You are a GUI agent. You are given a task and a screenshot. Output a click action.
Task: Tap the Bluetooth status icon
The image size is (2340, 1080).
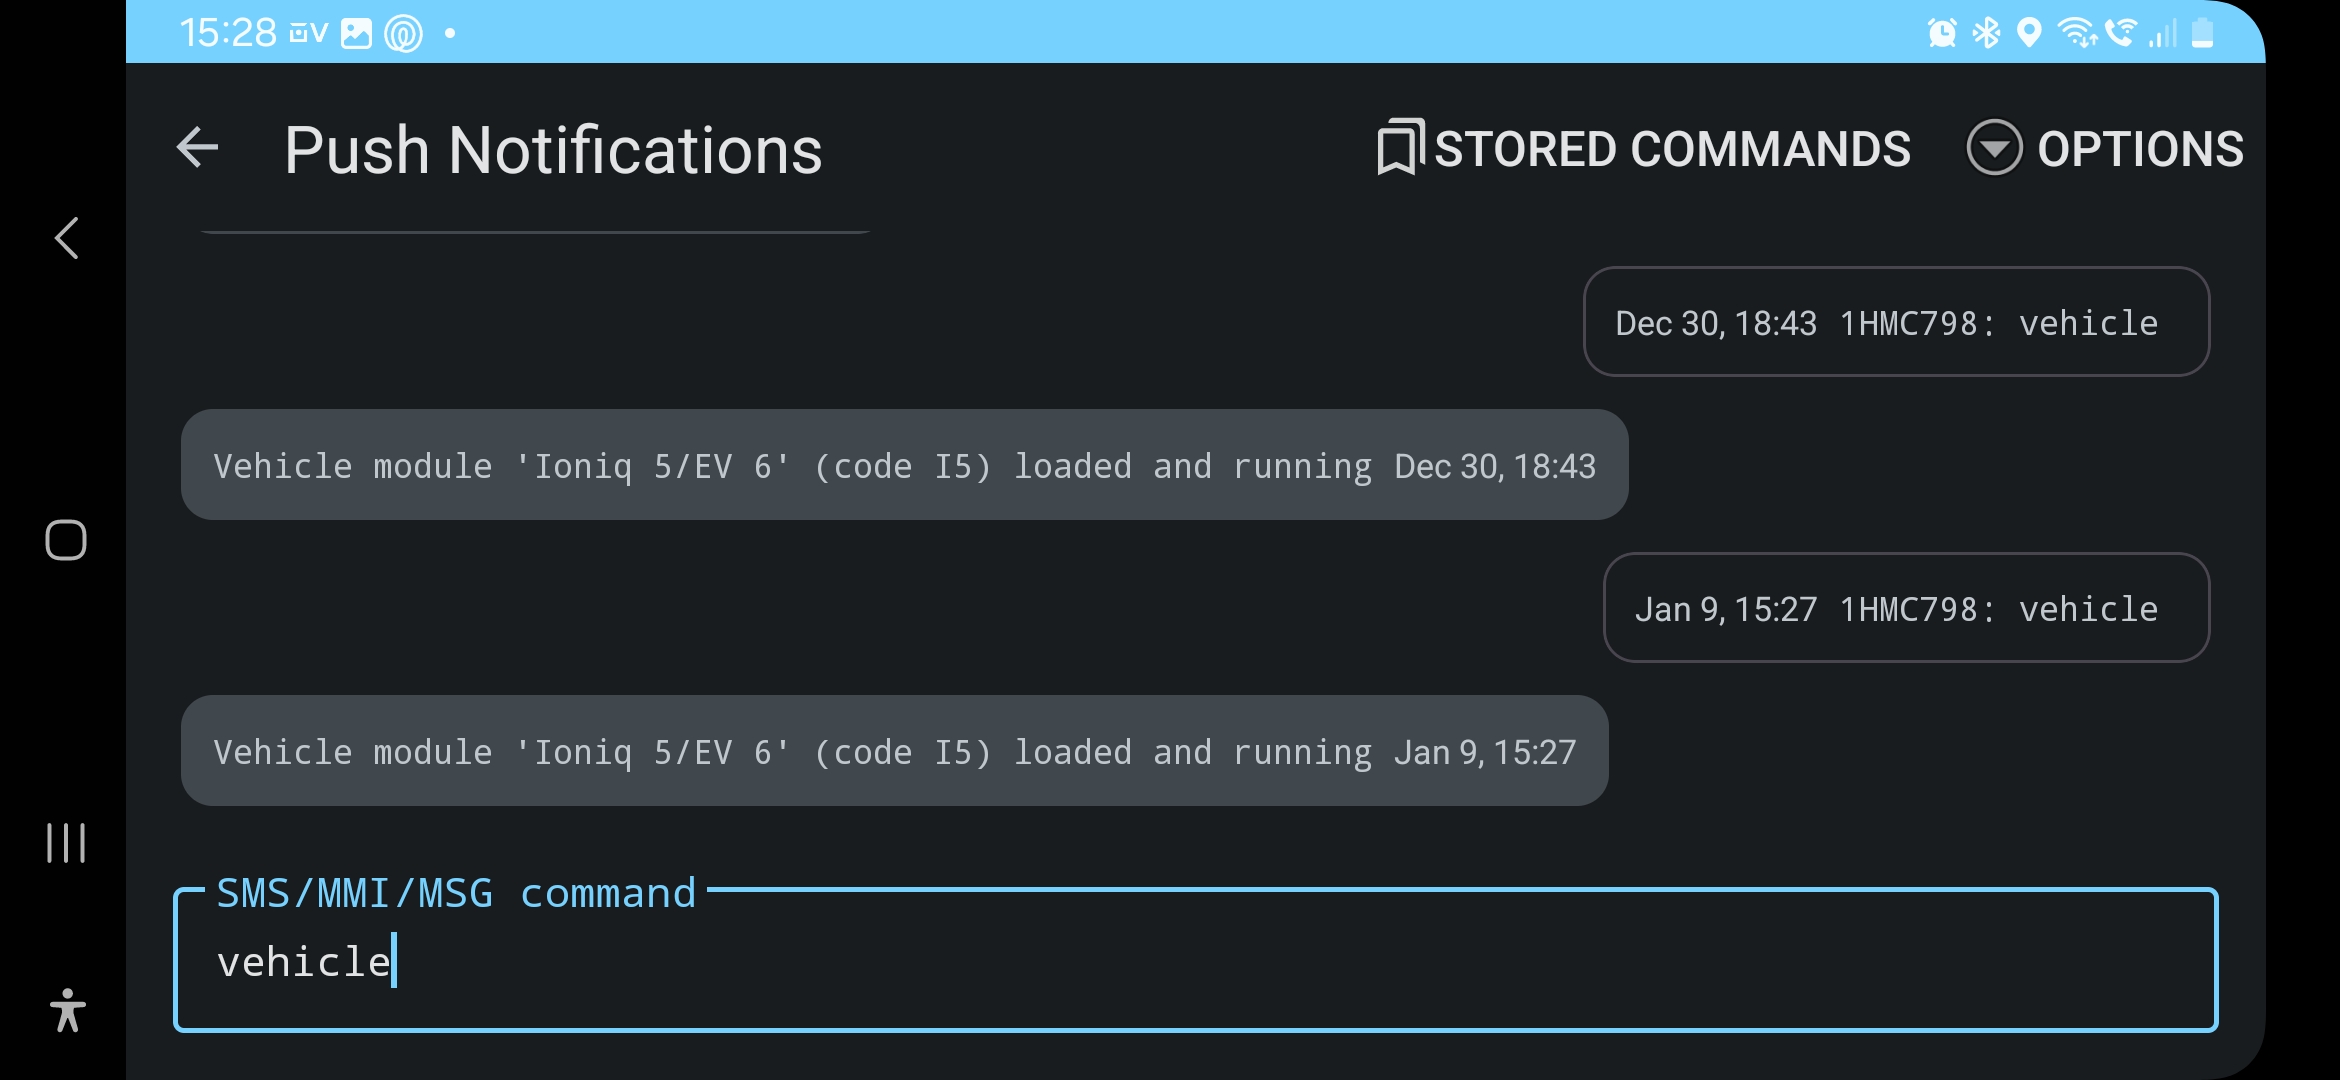pyautogui.click(x=1986, y=33)
